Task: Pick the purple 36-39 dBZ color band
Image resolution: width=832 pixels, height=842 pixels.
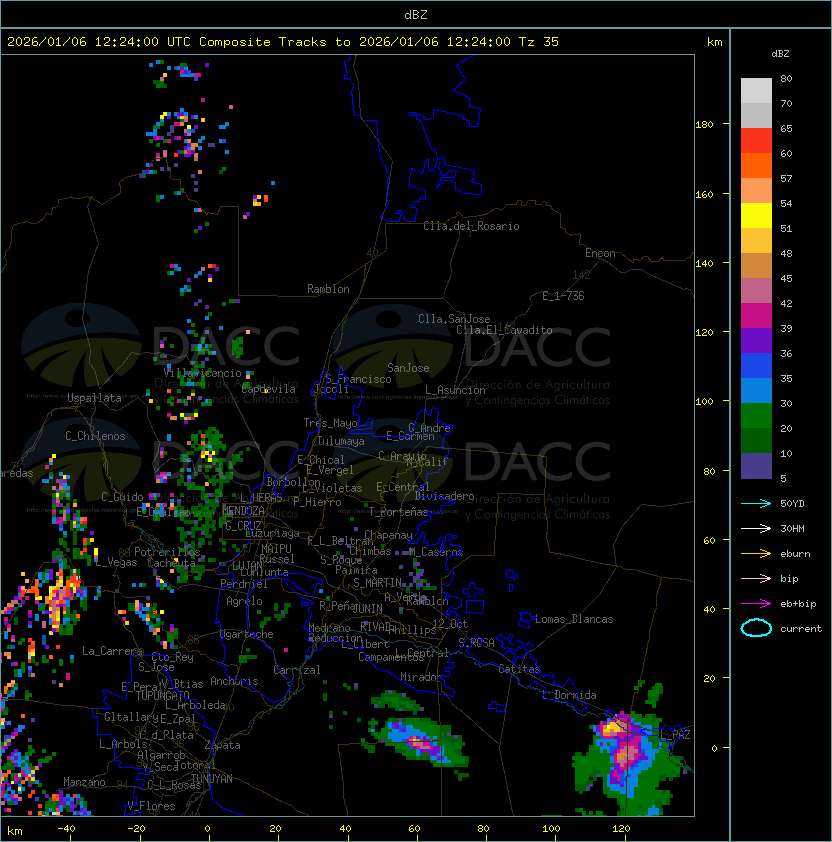Action: (x=756, y=341)
